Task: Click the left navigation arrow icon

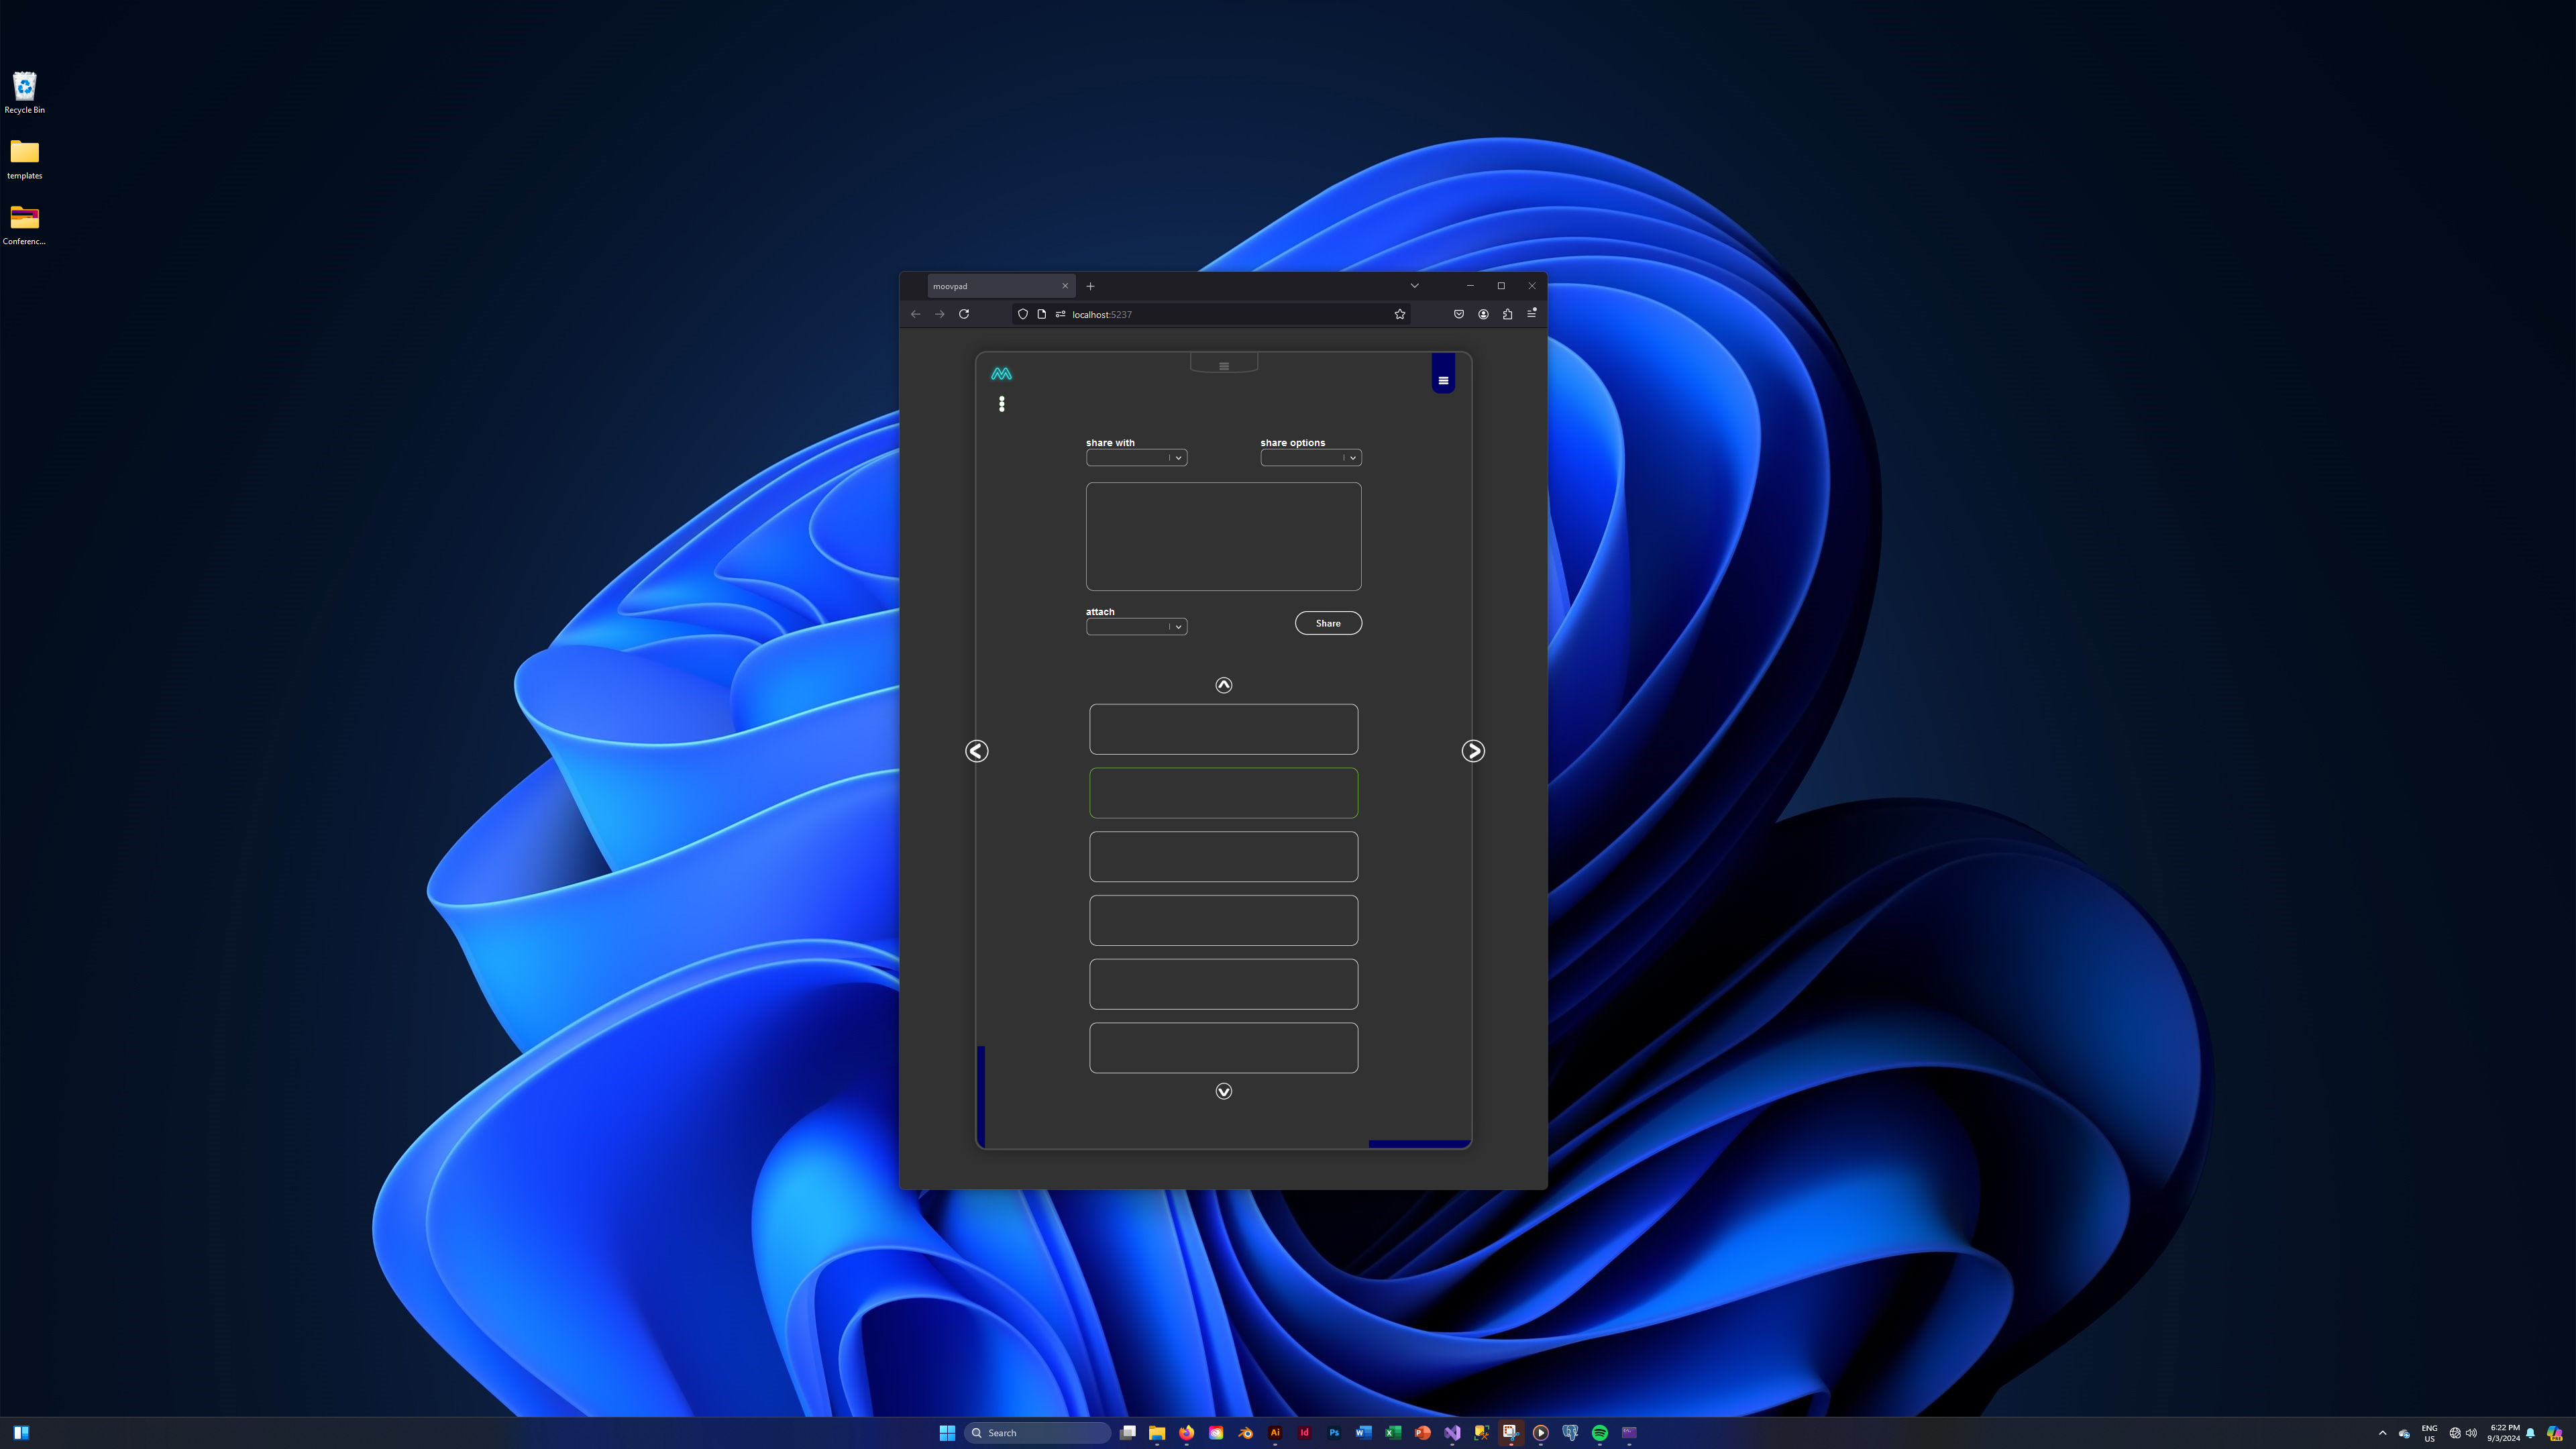Action: click(975, 750)
